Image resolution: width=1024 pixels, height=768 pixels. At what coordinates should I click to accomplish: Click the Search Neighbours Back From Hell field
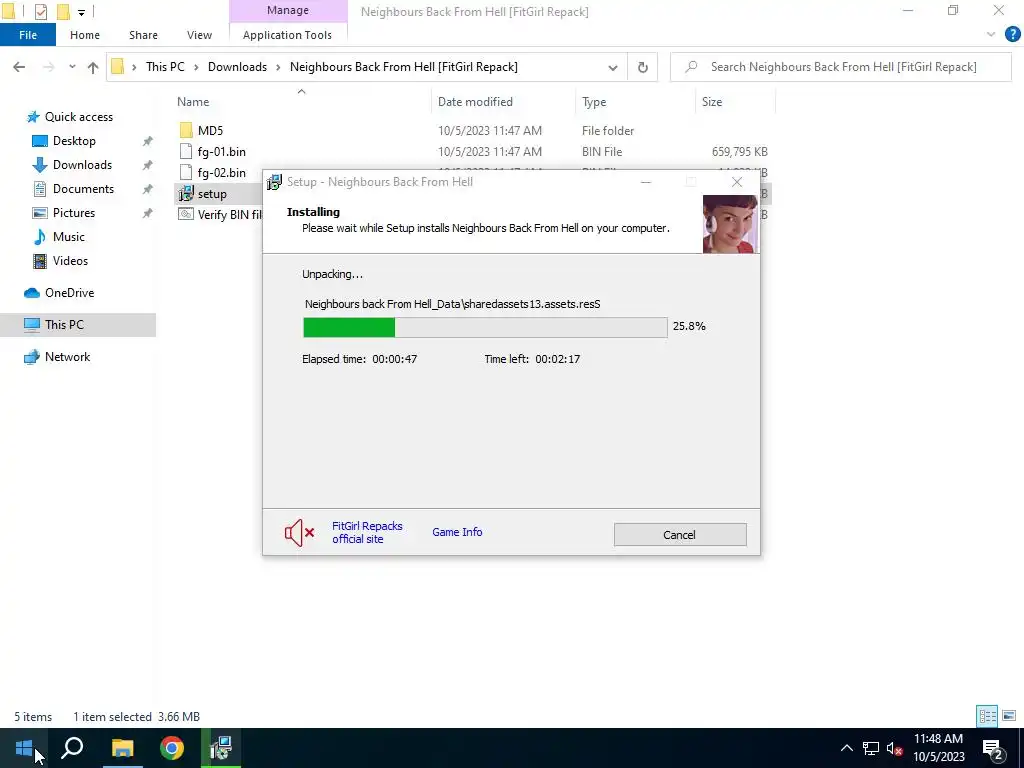pos(841,67)
